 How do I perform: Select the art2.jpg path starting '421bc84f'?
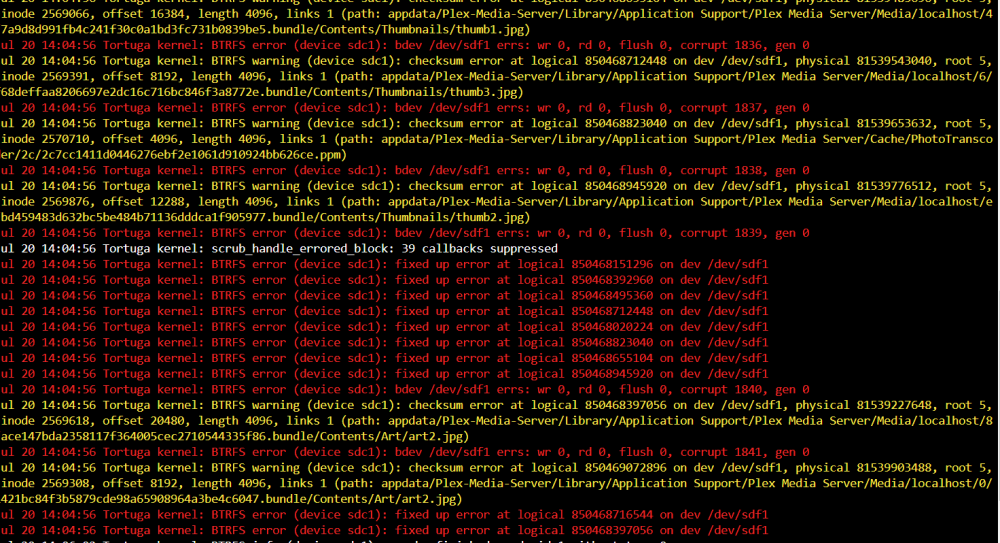(x=232, y=499)
